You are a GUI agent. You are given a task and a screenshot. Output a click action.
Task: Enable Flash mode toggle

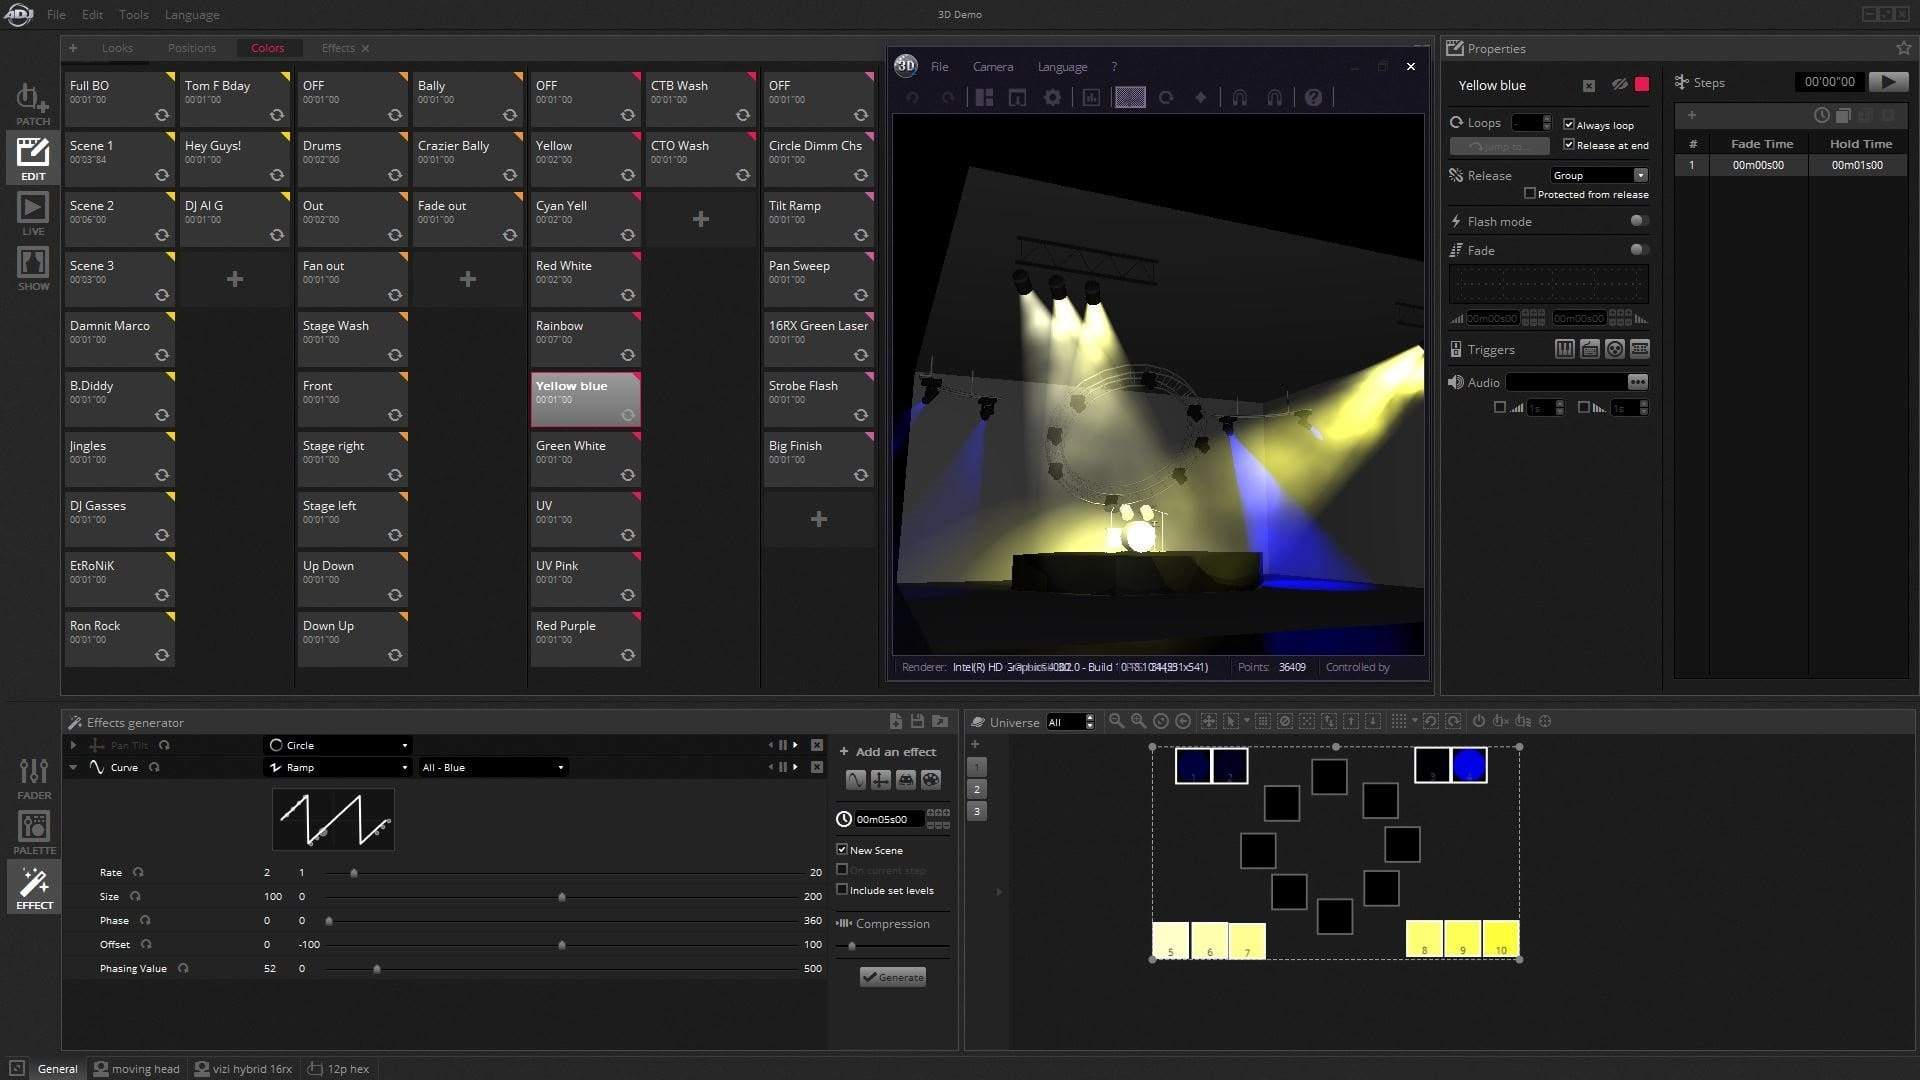coord(1638,221)
